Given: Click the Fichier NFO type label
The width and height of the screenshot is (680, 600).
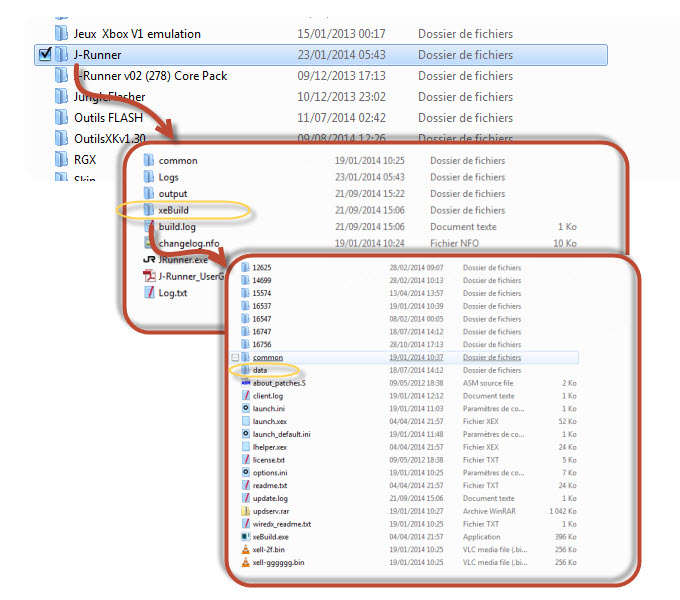Looking at the screenshot, I should coord(454,244).
